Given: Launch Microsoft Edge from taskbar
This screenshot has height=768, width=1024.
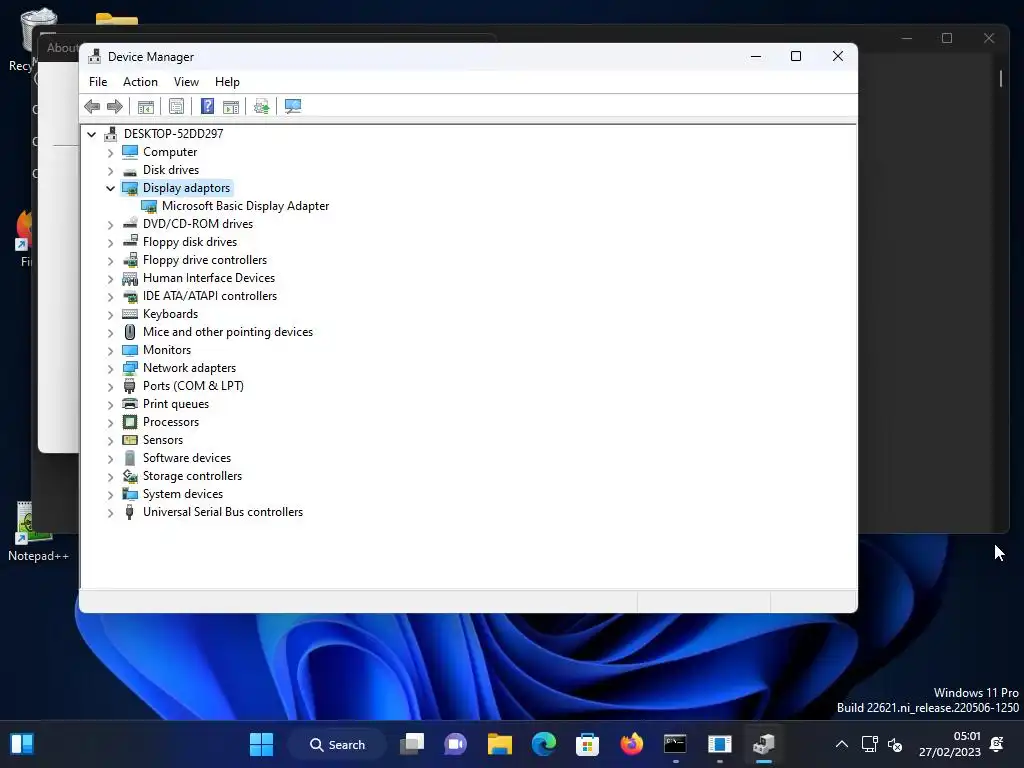Looking at the screenshot, I should (x=543, y=744).
